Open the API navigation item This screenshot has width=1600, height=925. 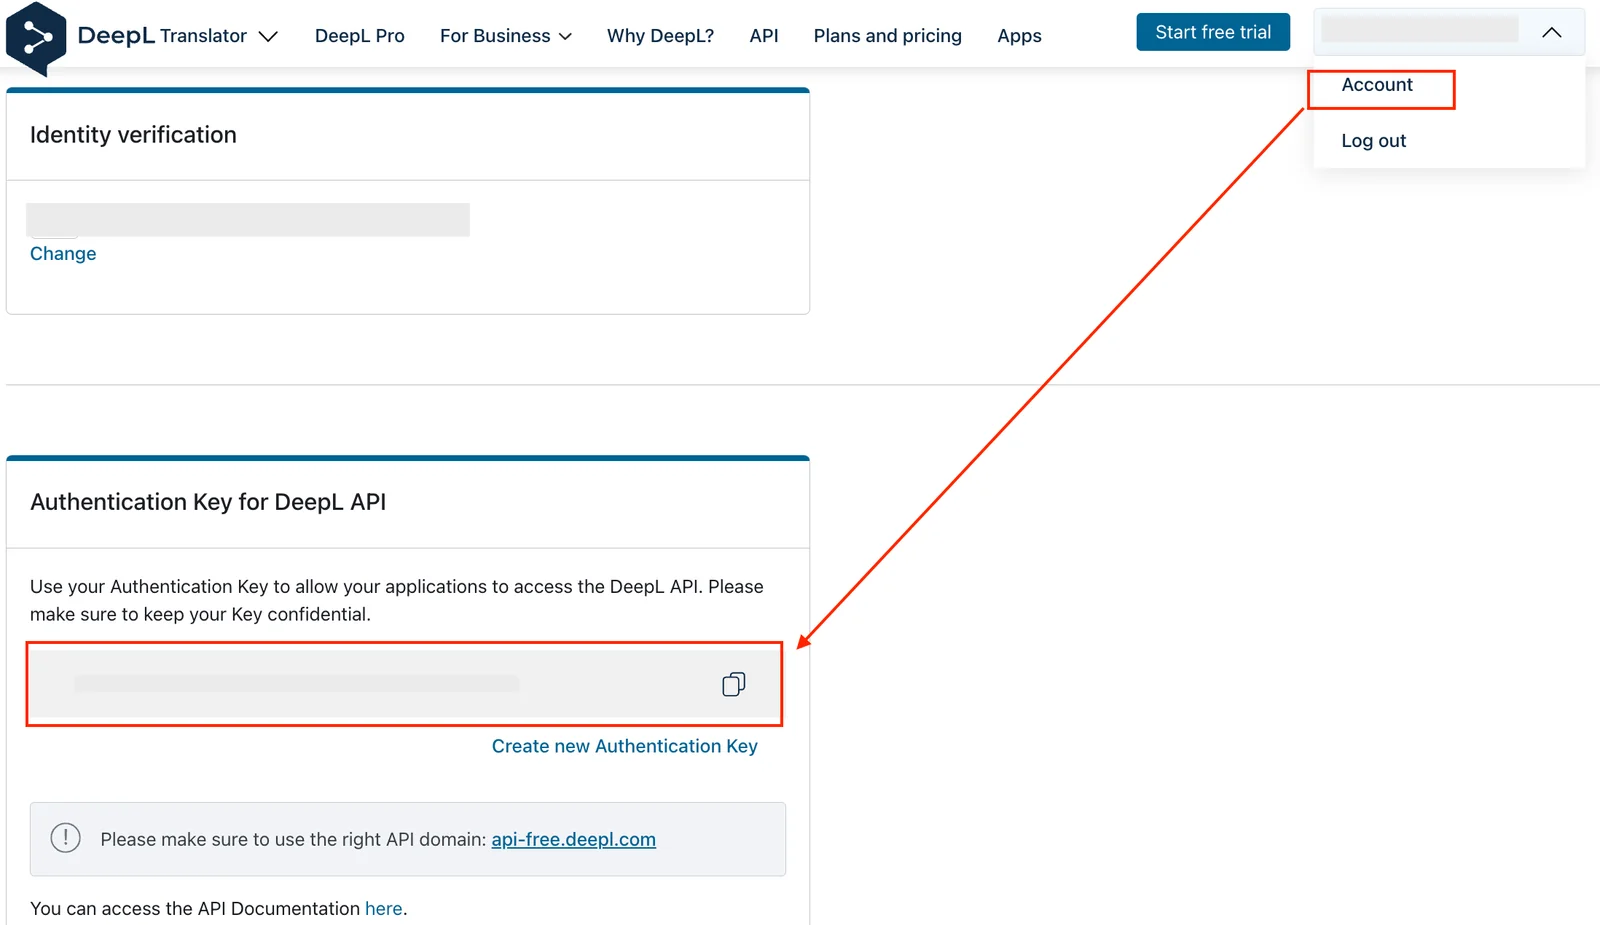(x=764, y=36)
